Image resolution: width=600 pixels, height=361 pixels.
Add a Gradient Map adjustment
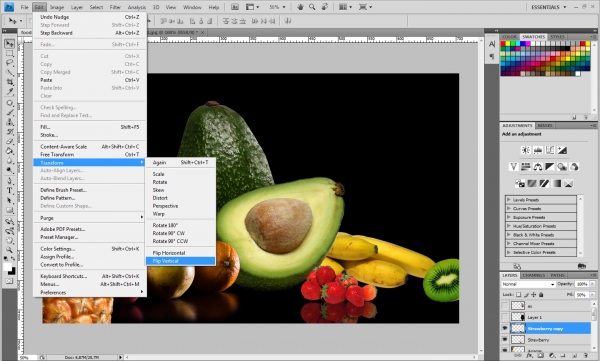coord(556,183)
